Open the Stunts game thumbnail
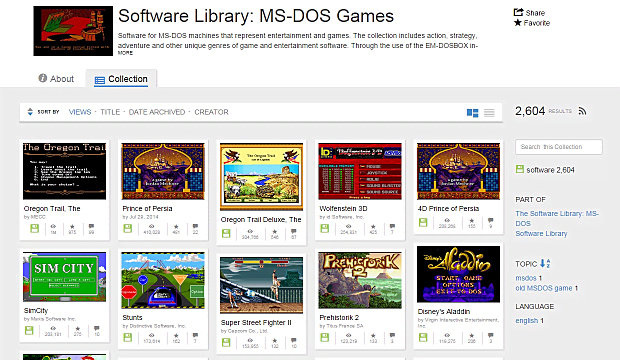Image resolution: width=620 pixels, height=360 pixels. click(163, 280)
